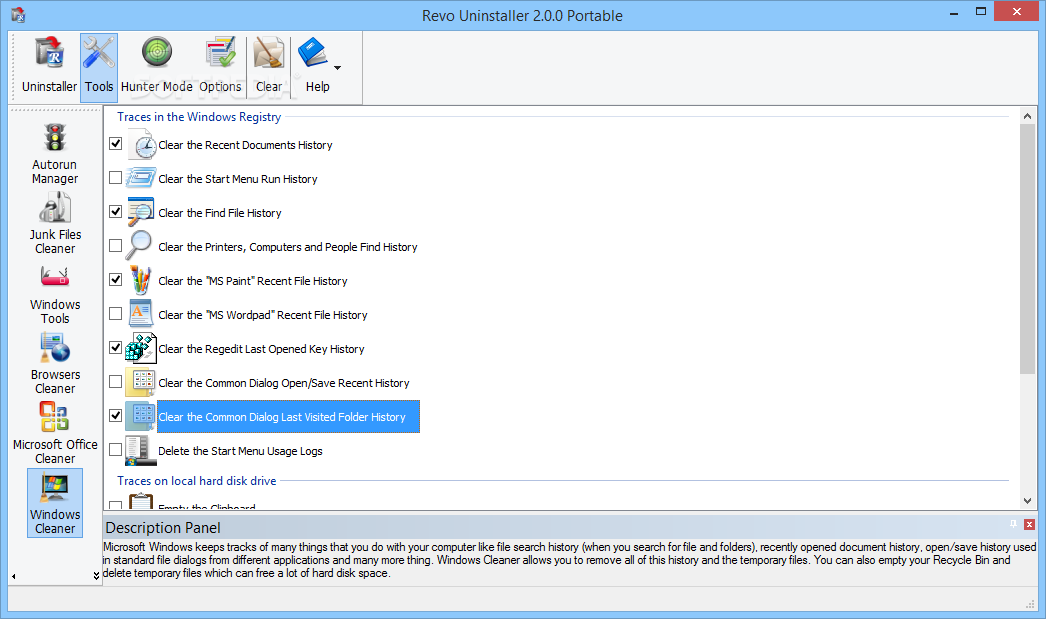Uncheck Clear the Find File History

point(115,211)
